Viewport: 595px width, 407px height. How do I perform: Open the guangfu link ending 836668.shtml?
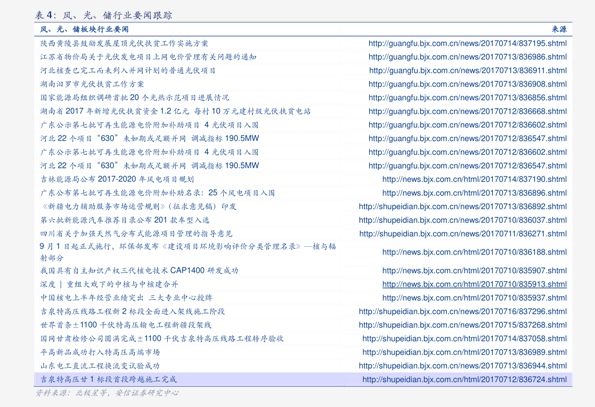pos(468,112)
